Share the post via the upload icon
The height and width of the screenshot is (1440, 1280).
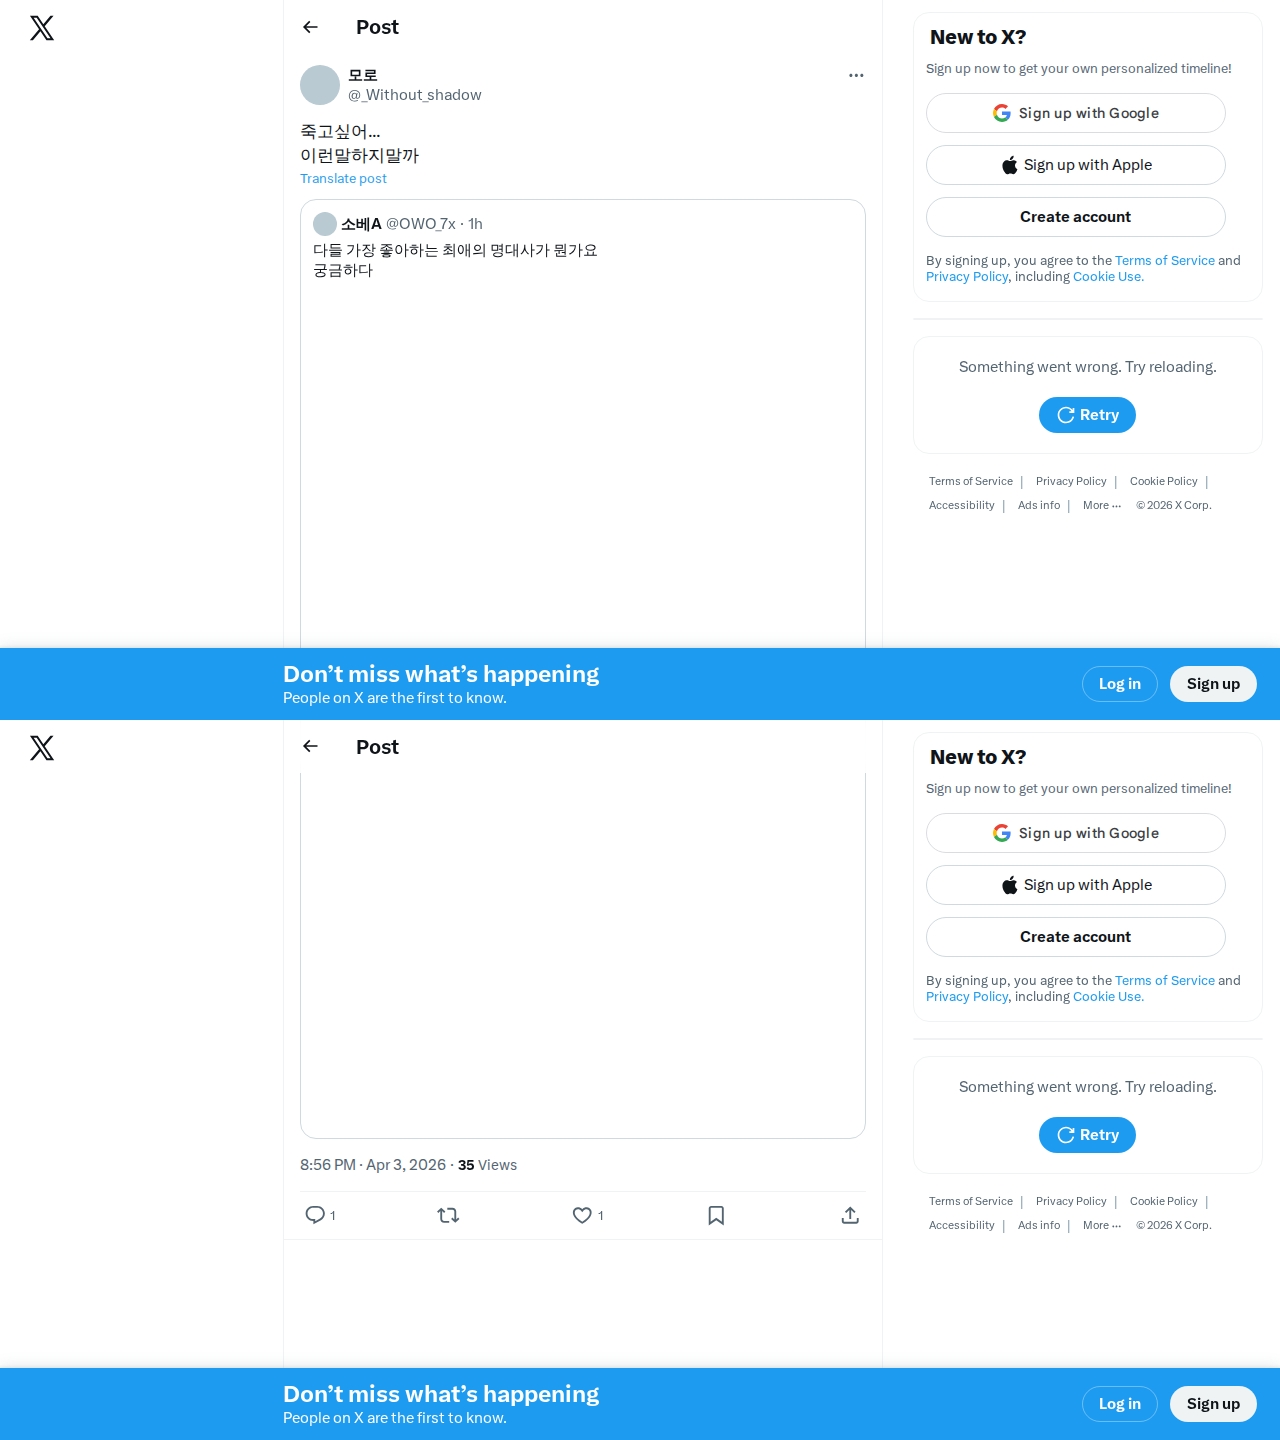click(x=850, y=1215)
